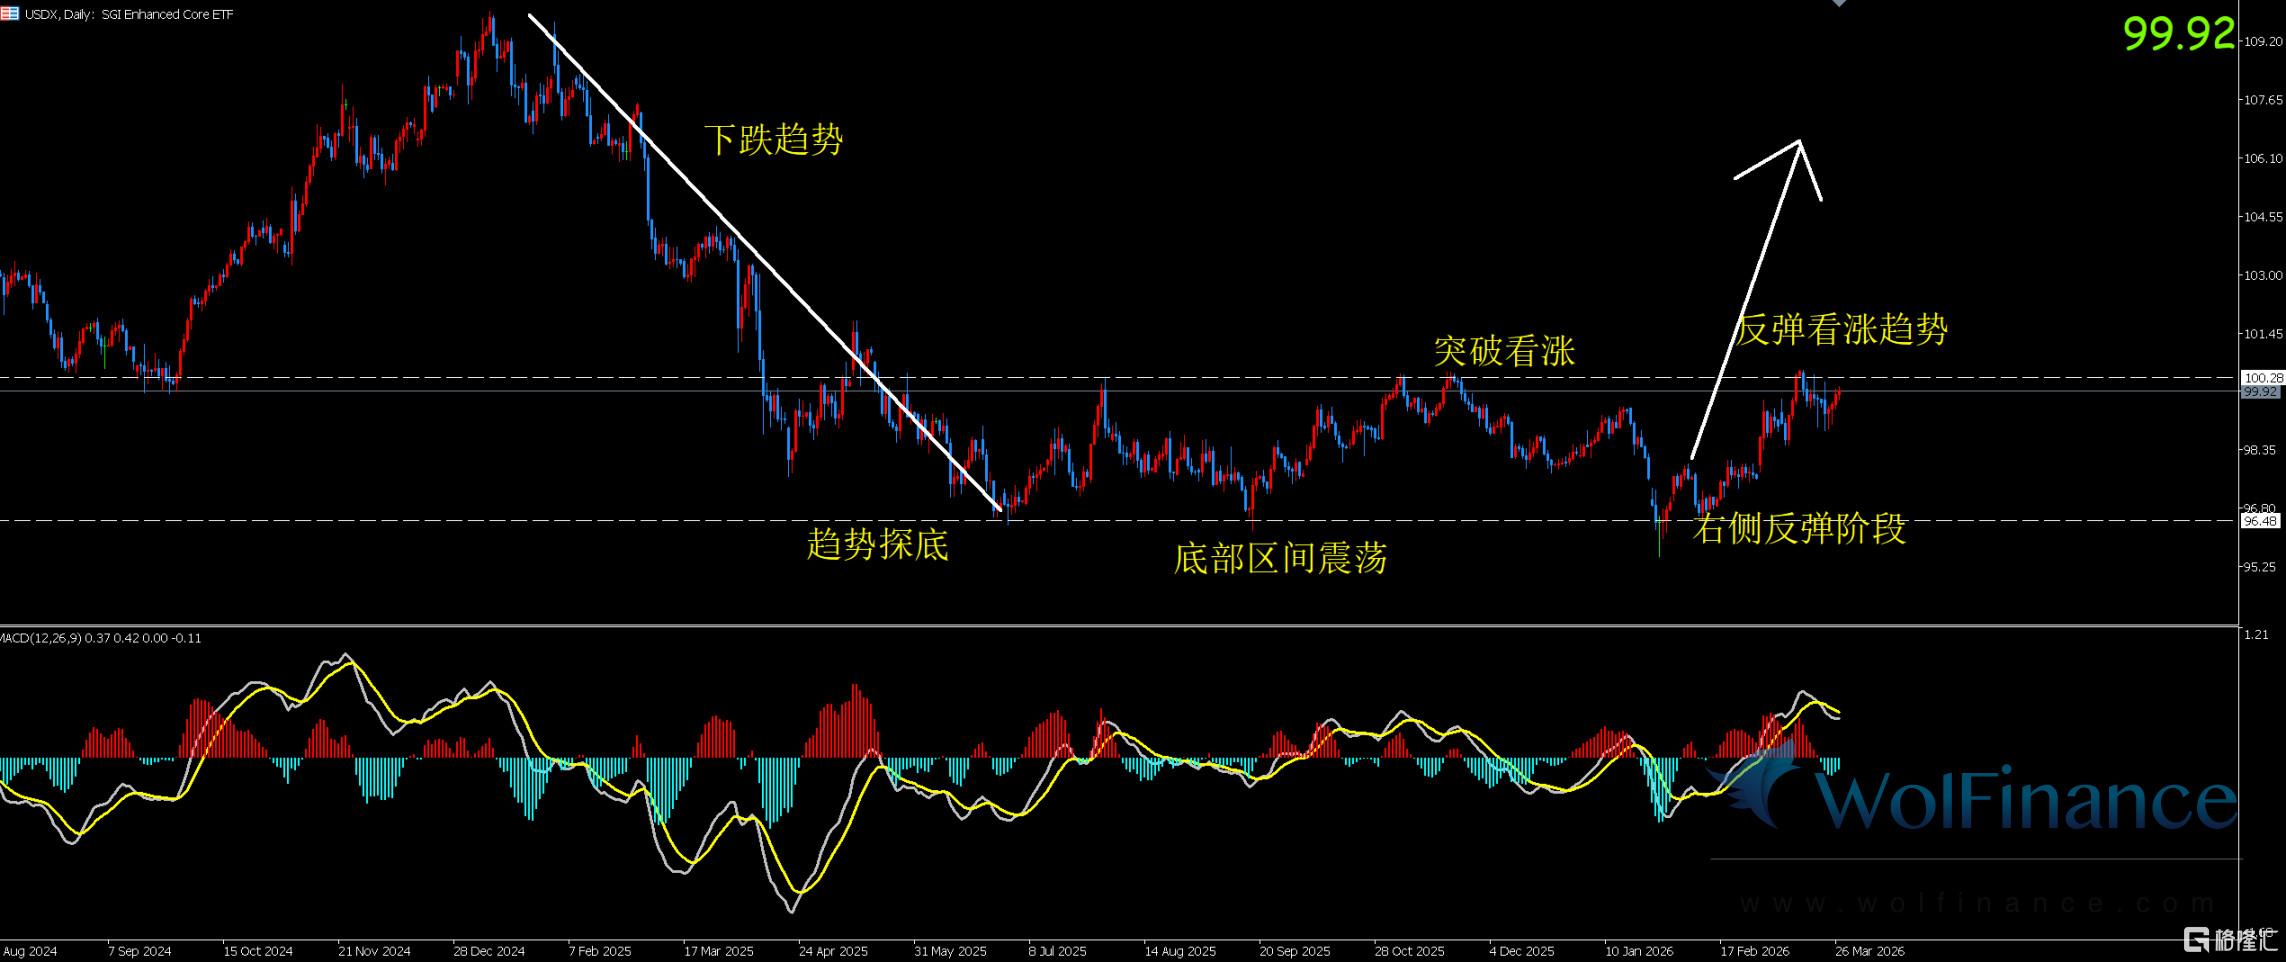Select the '反弹看涨趋势' annotation text
This screenshot has height=962, width=2286.
pyautogui.click(x=1841, y=329)
